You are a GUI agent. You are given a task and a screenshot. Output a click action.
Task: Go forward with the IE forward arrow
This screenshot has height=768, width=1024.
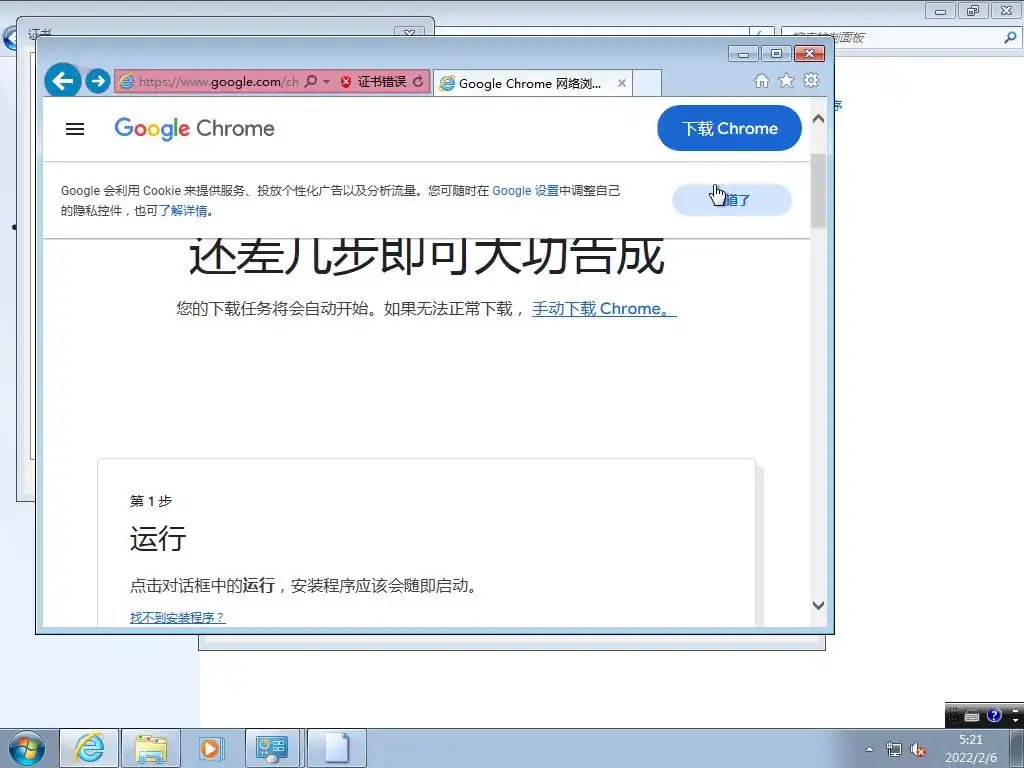(x=98, y=81)
